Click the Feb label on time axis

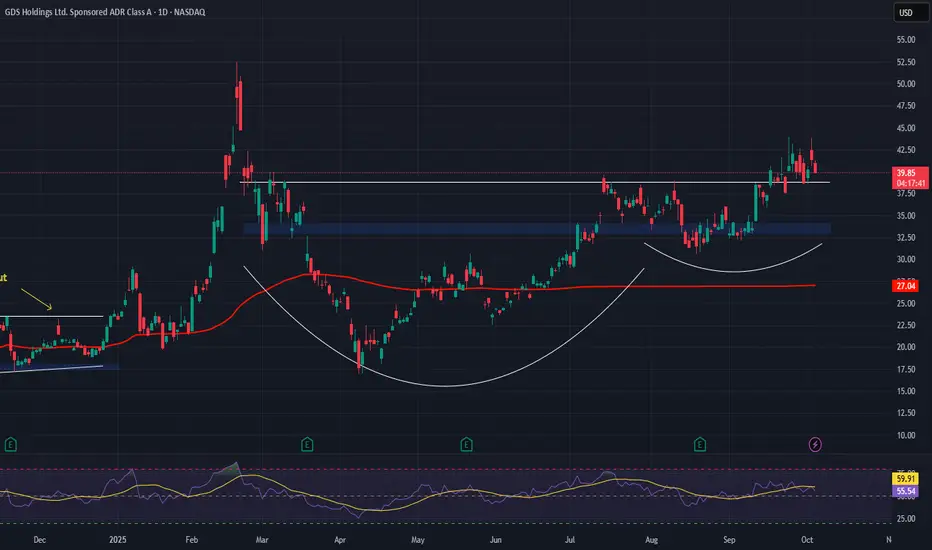pos(191,540)
